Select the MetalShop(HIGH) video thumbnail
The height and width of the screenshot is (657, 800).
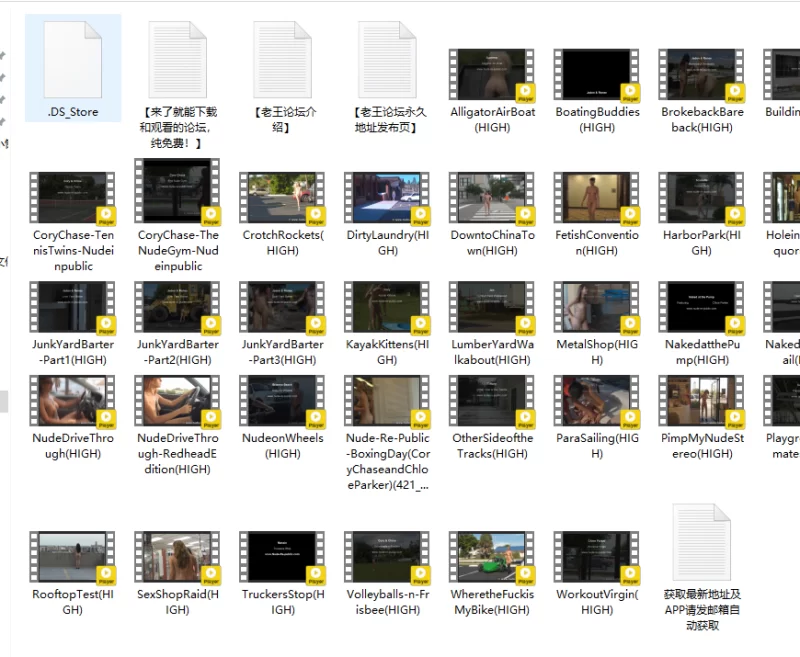tap(597, 307)
